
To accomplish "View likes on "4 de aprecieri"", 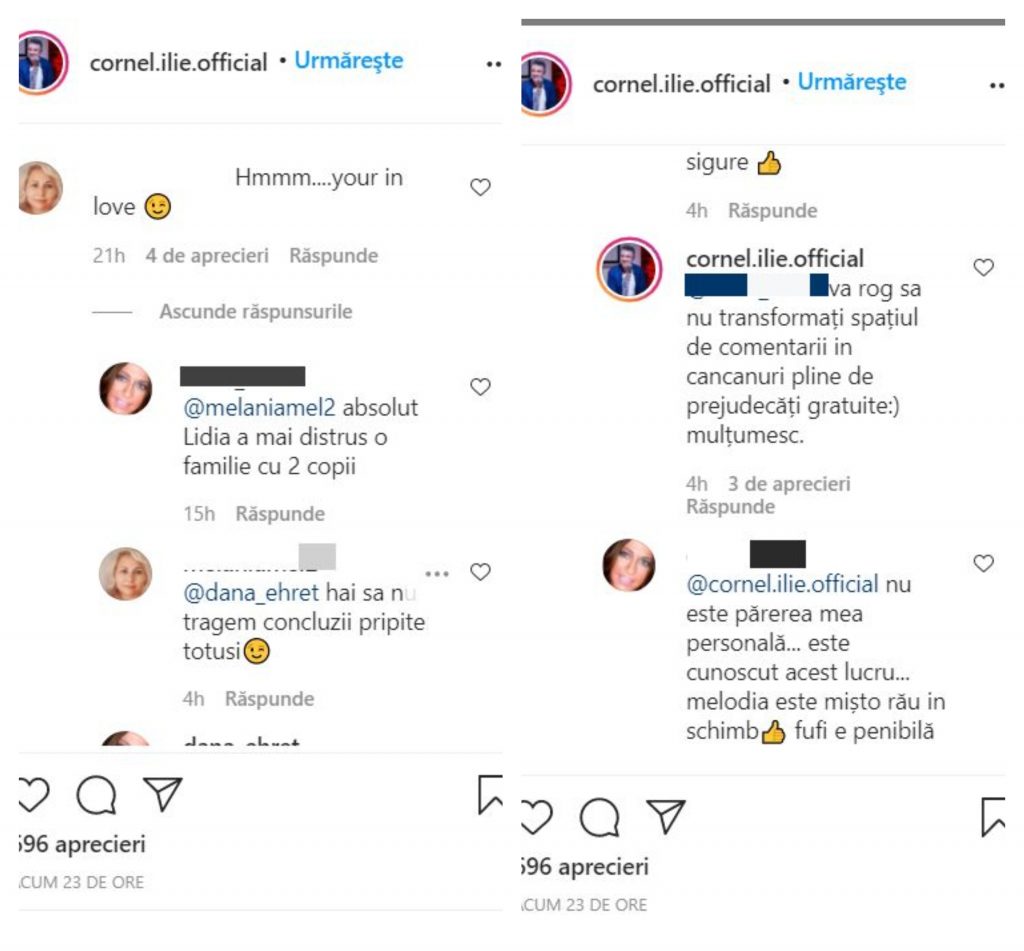I will click(x=207, y=256).
